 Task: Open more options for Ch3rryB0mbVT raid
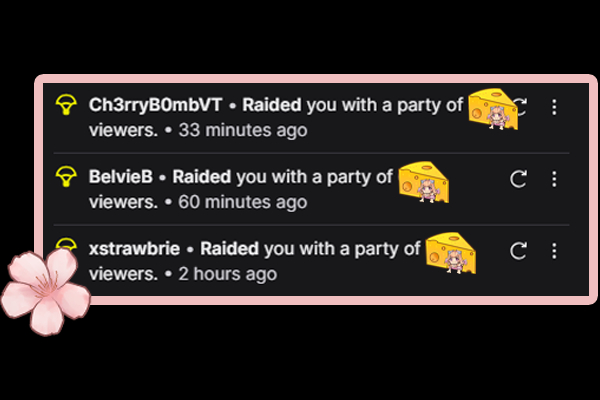[554, 107]
